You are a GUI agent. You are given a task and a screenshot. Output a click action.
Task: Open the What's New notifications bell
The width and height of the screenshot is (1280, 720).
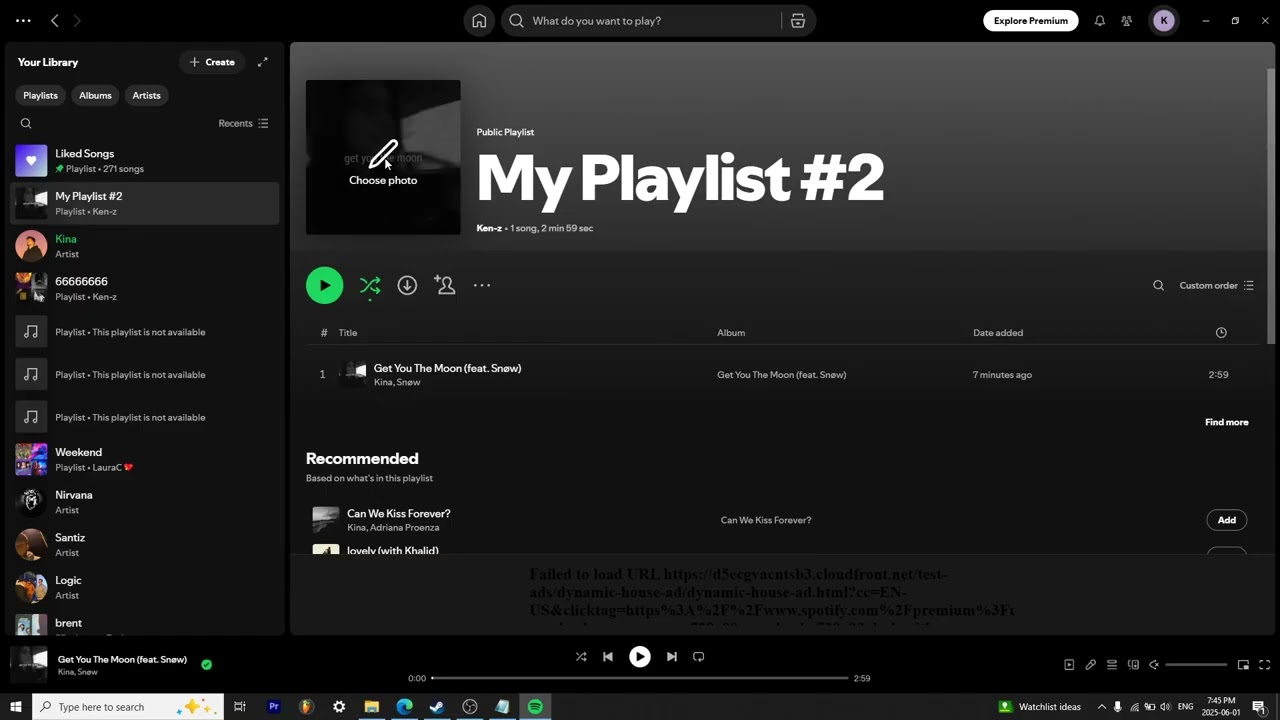coord(1100,21)
